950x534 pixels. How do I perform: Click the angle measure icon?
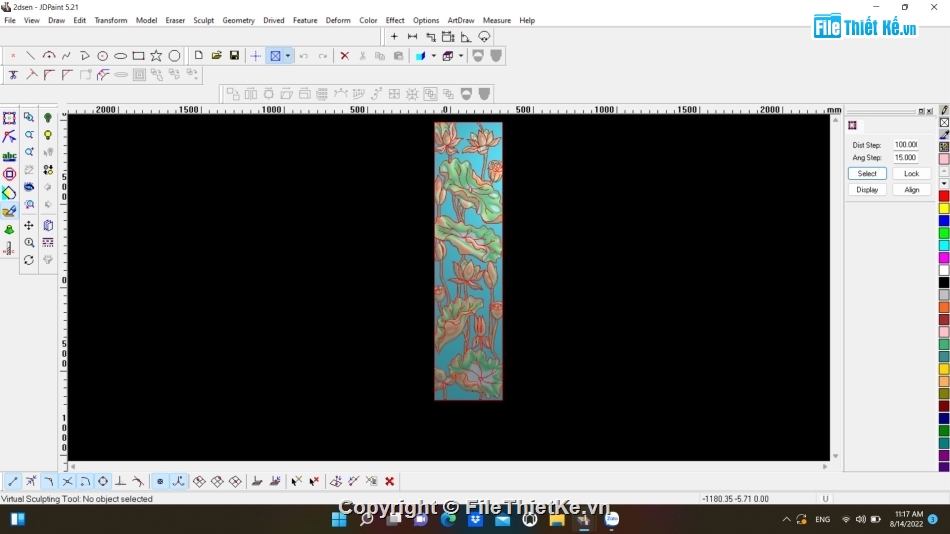coord(466,37)
